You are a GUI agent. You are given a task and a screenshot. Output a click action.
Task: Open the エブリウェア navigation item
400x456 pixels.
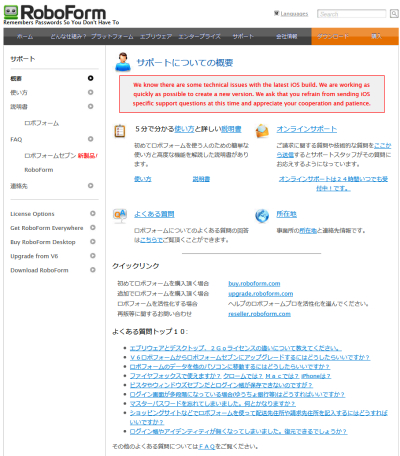click(156, 36)
